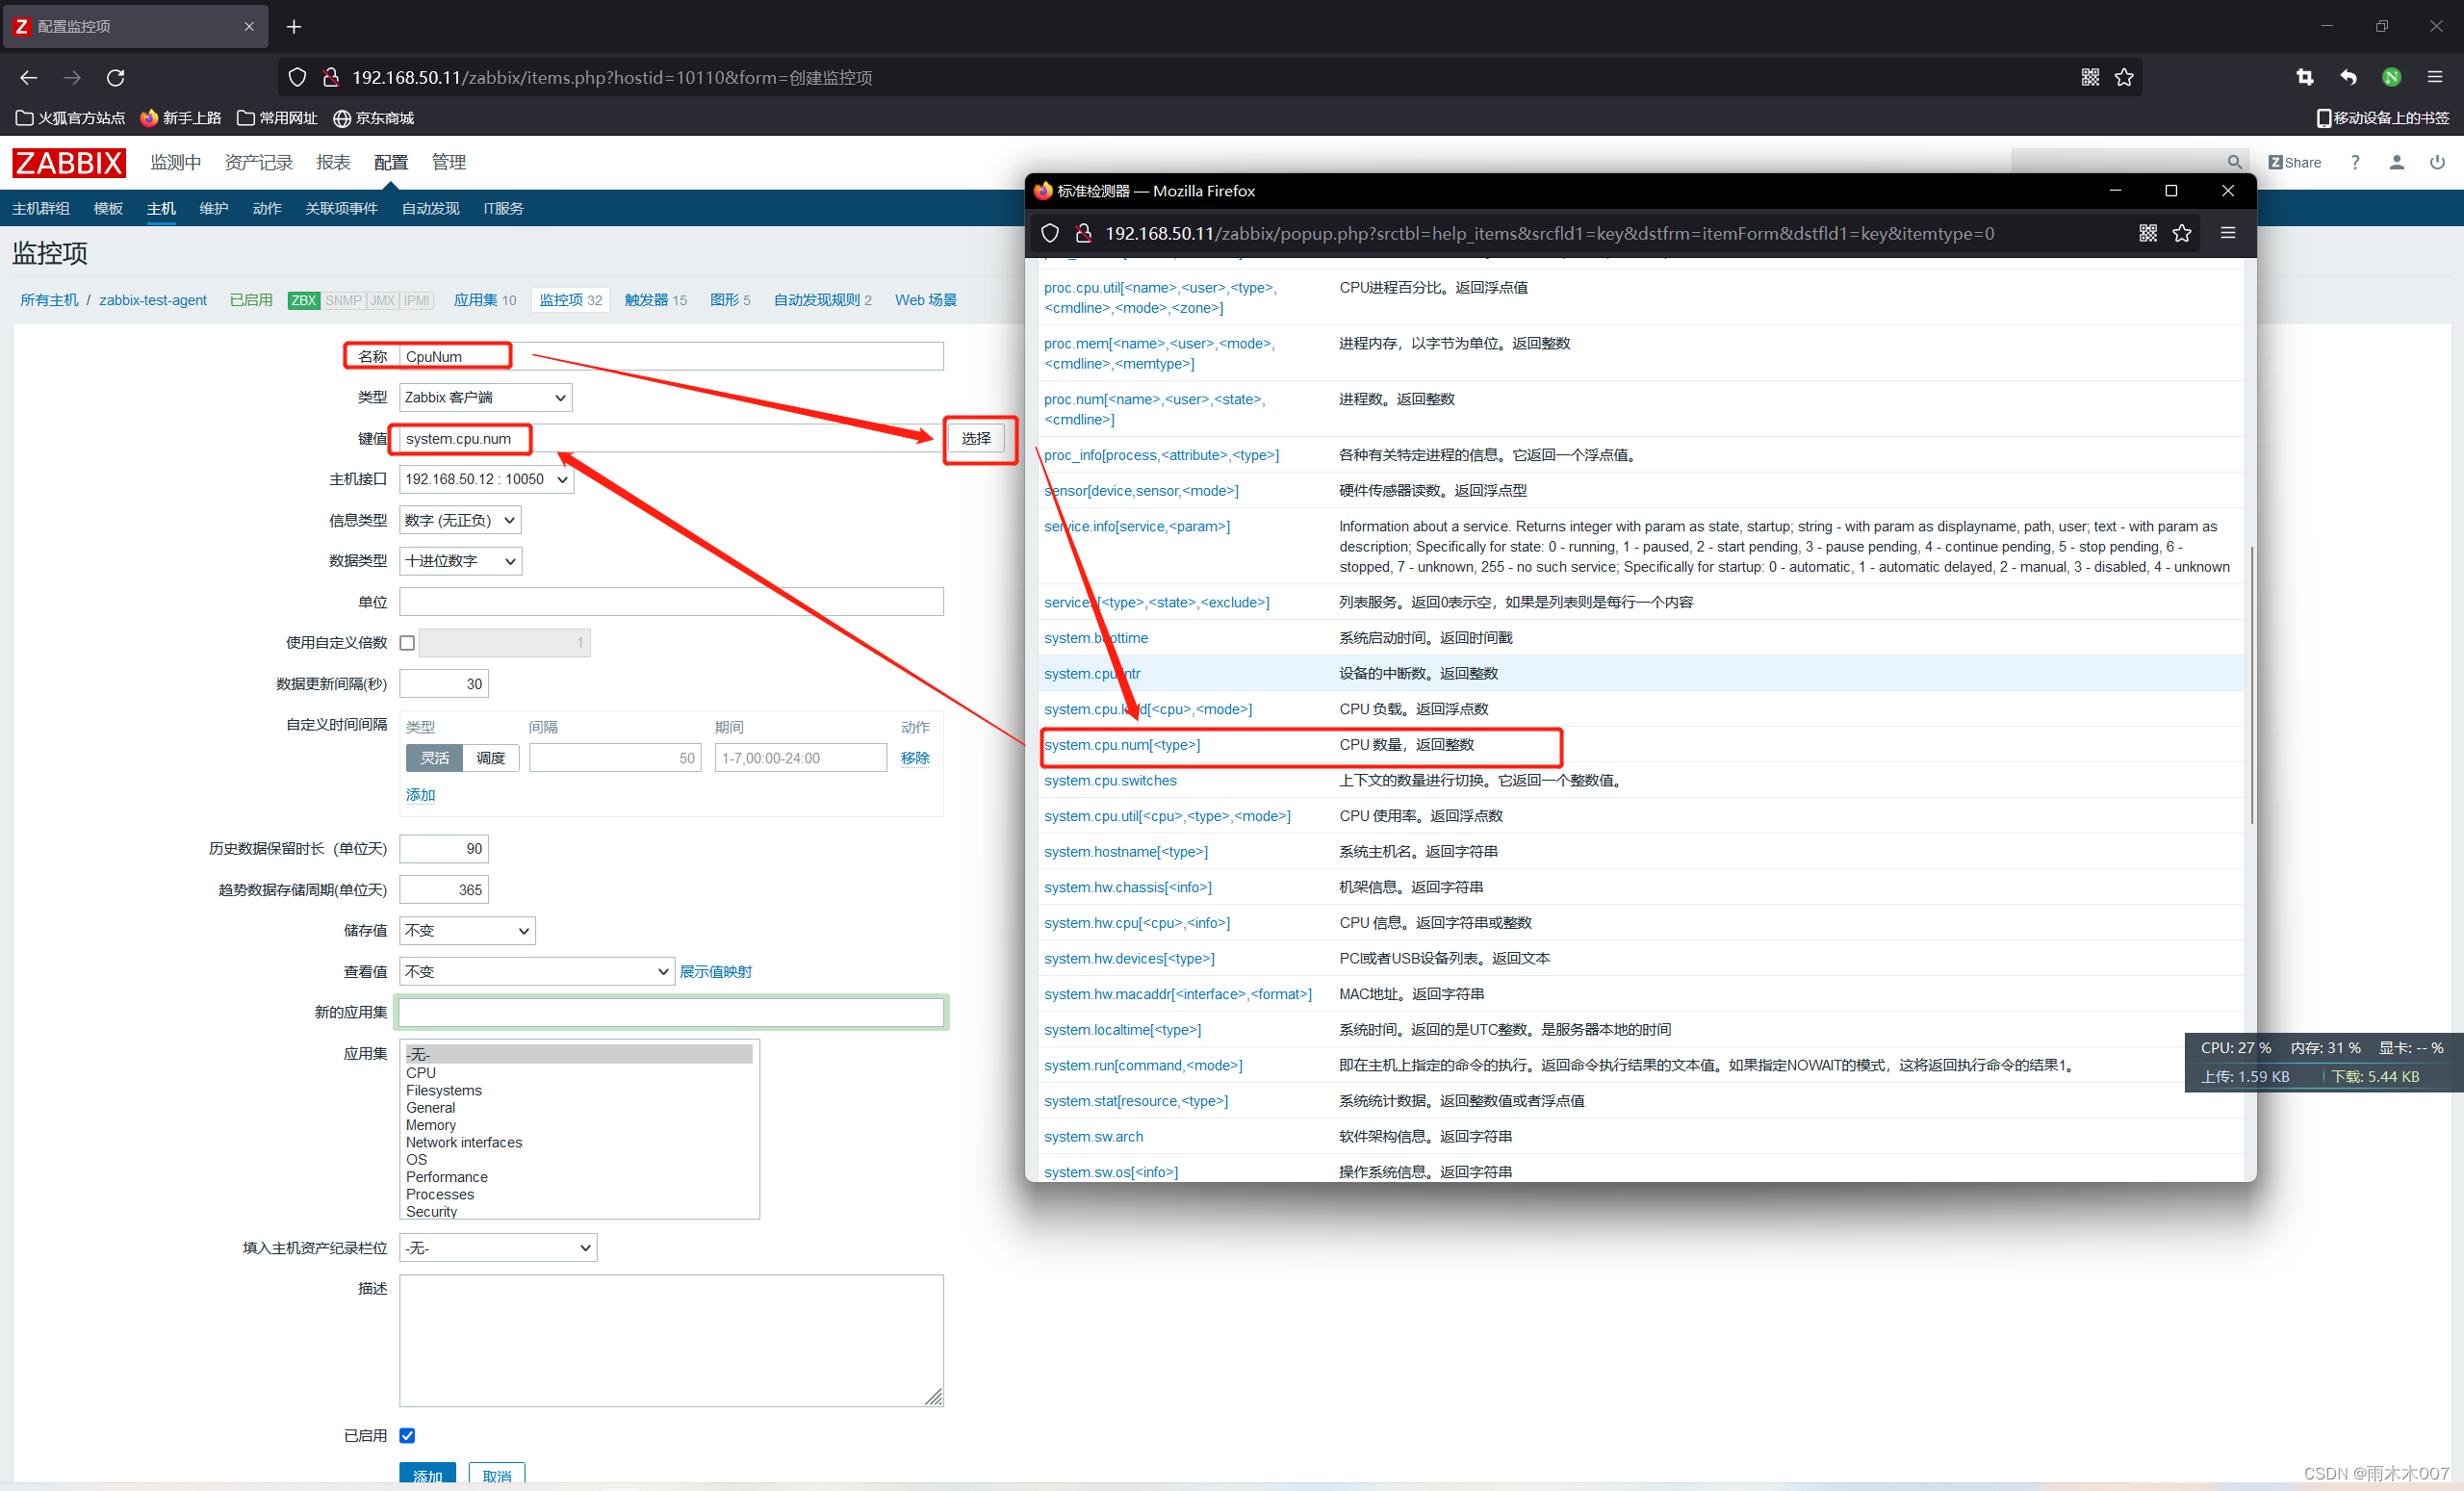Click the 新的应用集 input field
Image resolution: width=2464 pixels, height=1491 pixels.
coord(671,1012)
